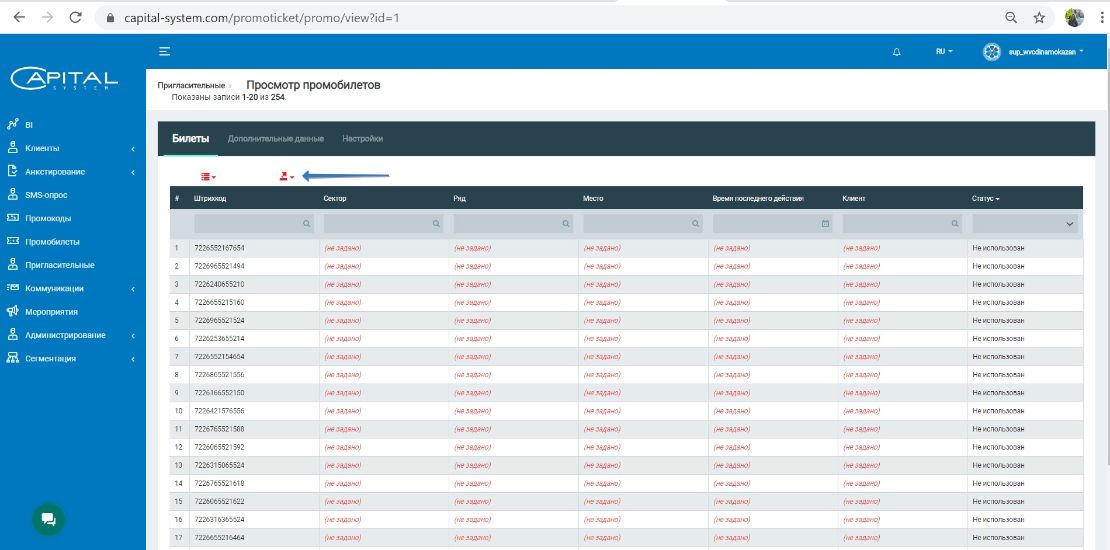Switch to the Дополнительные данные tab
This screenshot has height=550, width=1110.
click(275, 138)
